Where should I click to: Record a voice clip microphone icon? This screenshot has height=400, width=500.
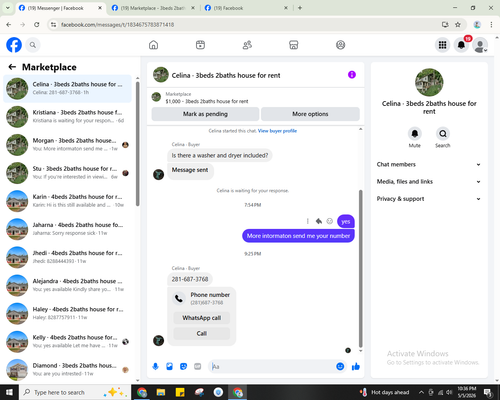click(x=155, y=367)
